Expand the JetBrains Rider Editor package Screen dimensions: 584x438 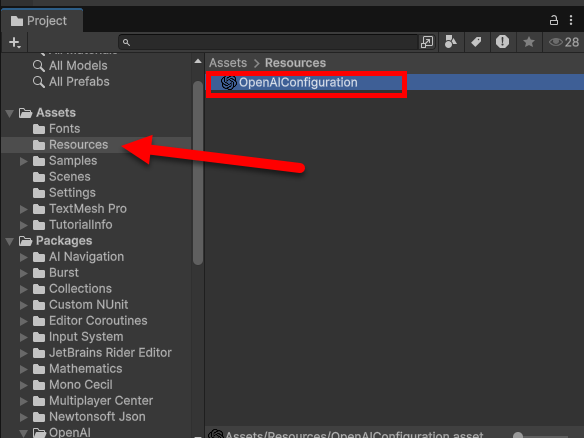click(x=23, y=353)
